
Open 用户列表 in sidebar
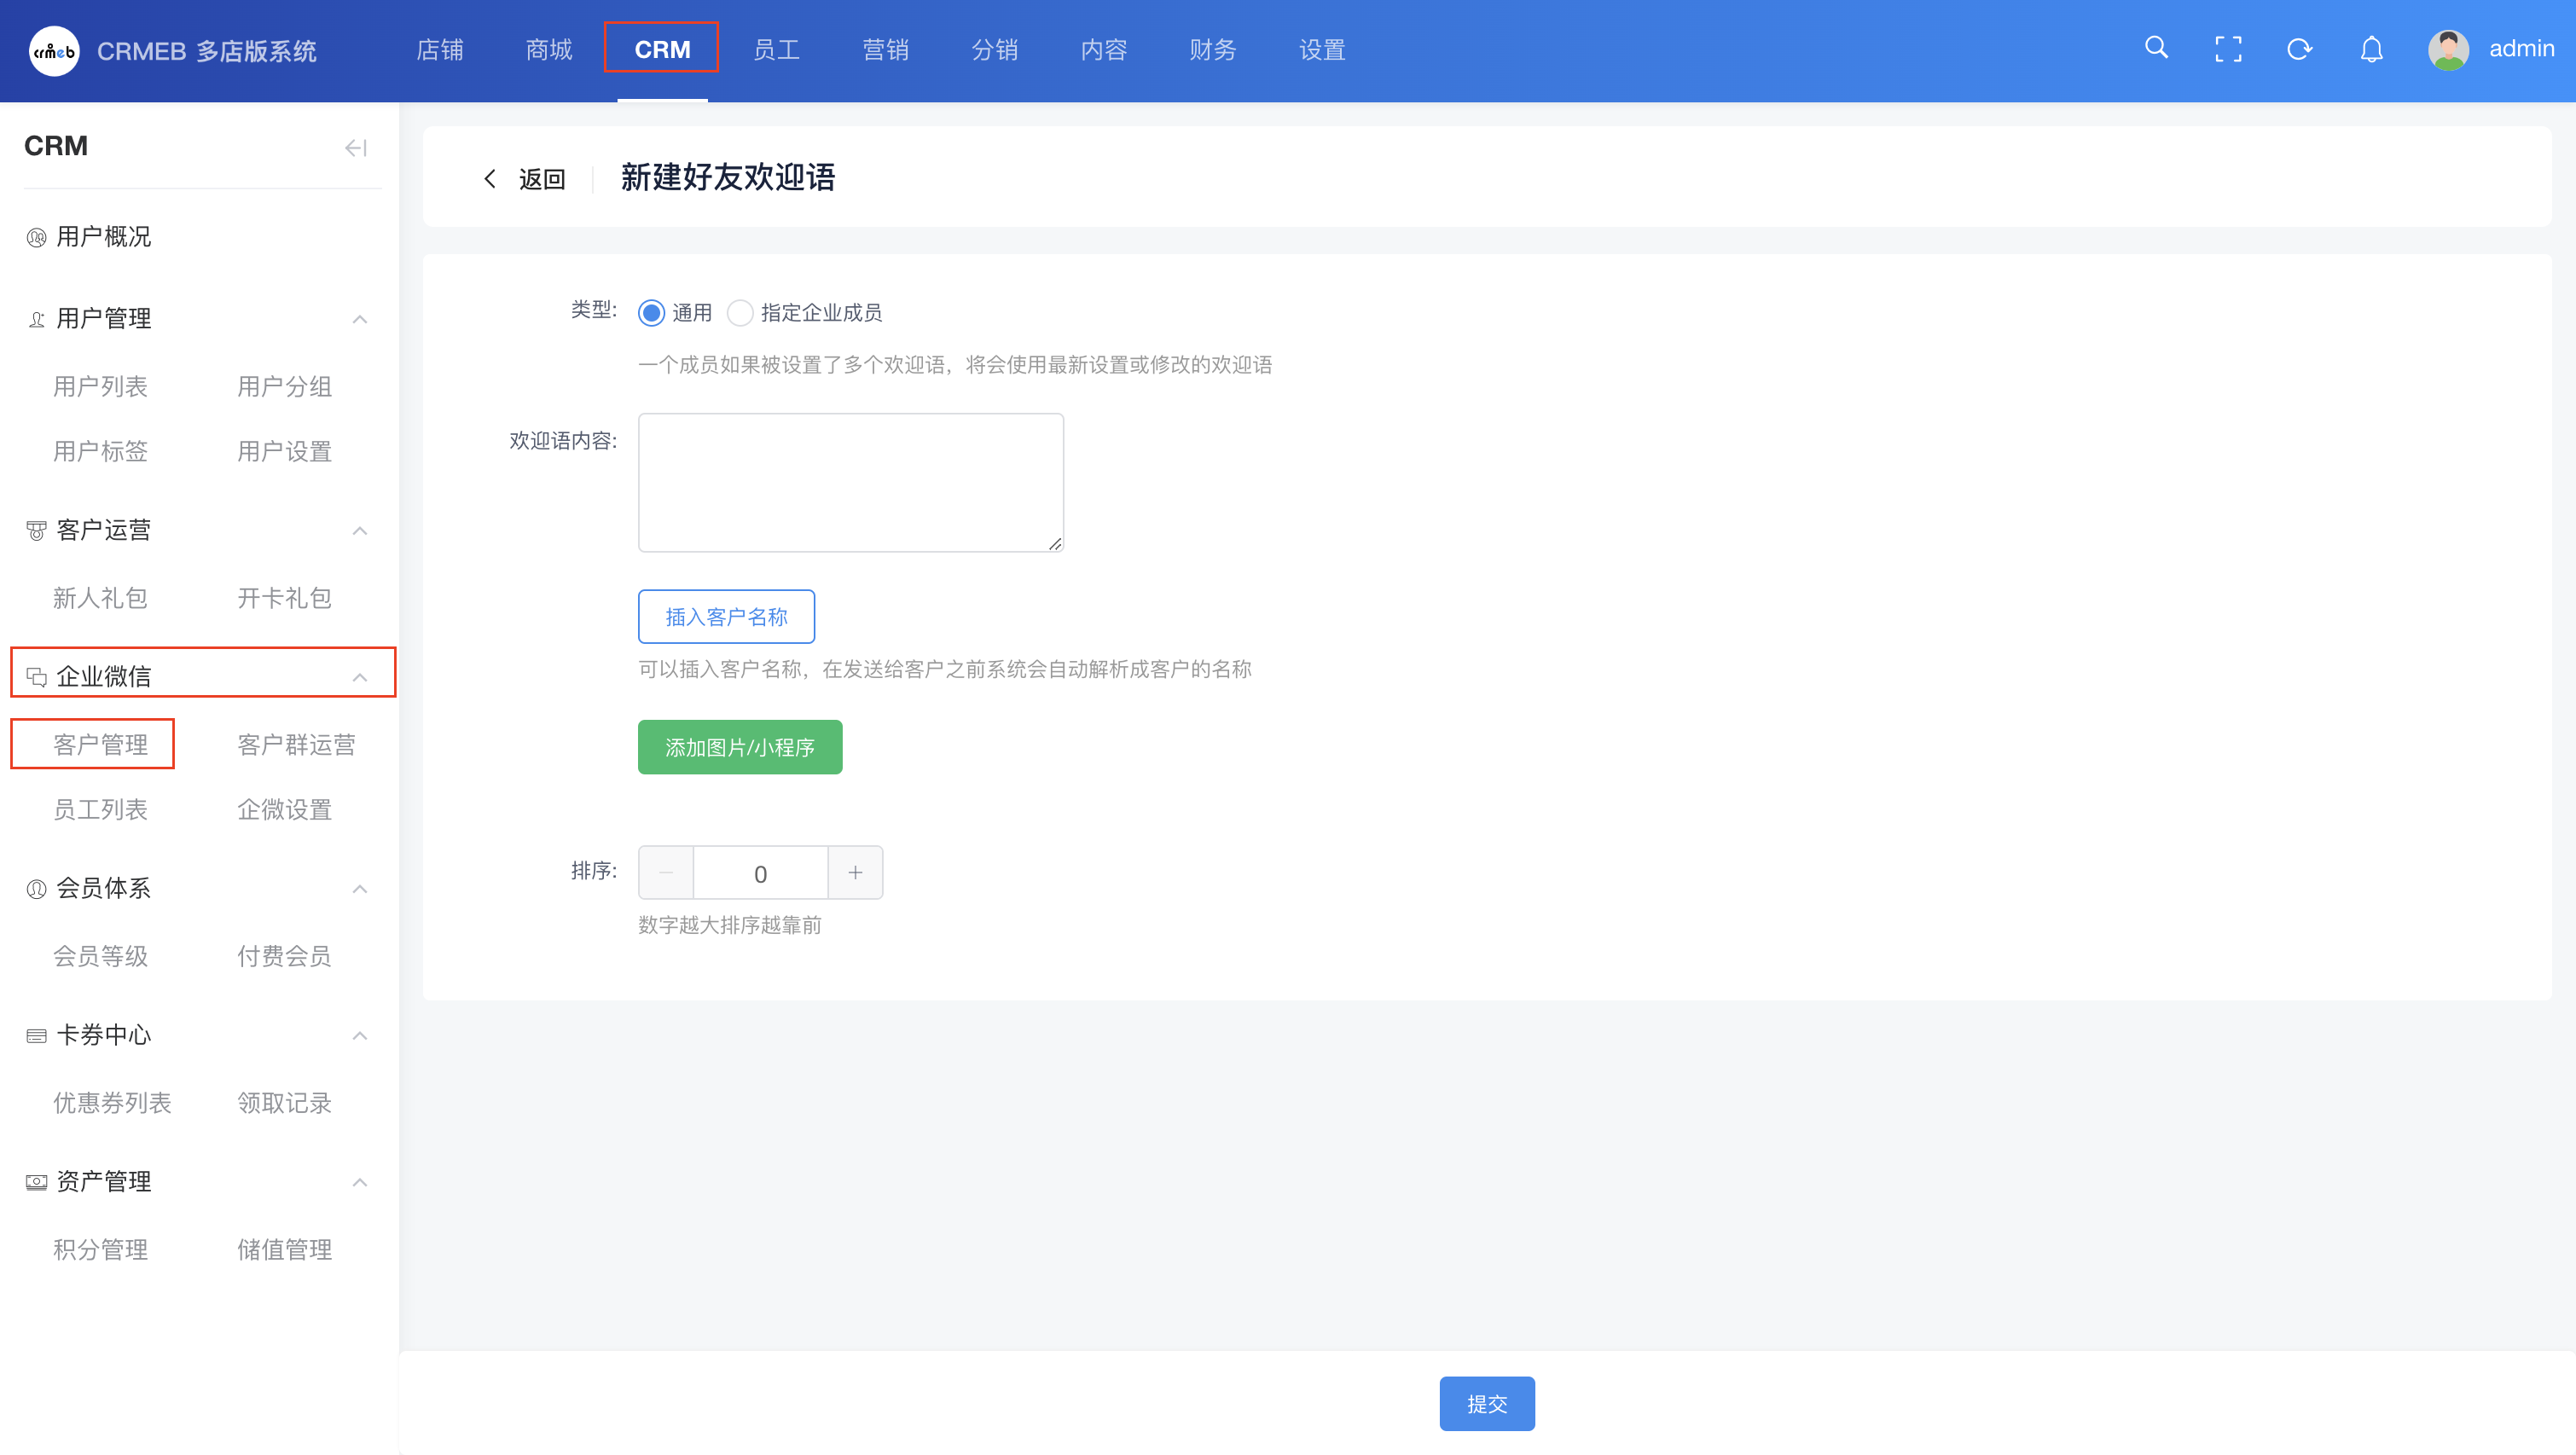pos(100,387)
